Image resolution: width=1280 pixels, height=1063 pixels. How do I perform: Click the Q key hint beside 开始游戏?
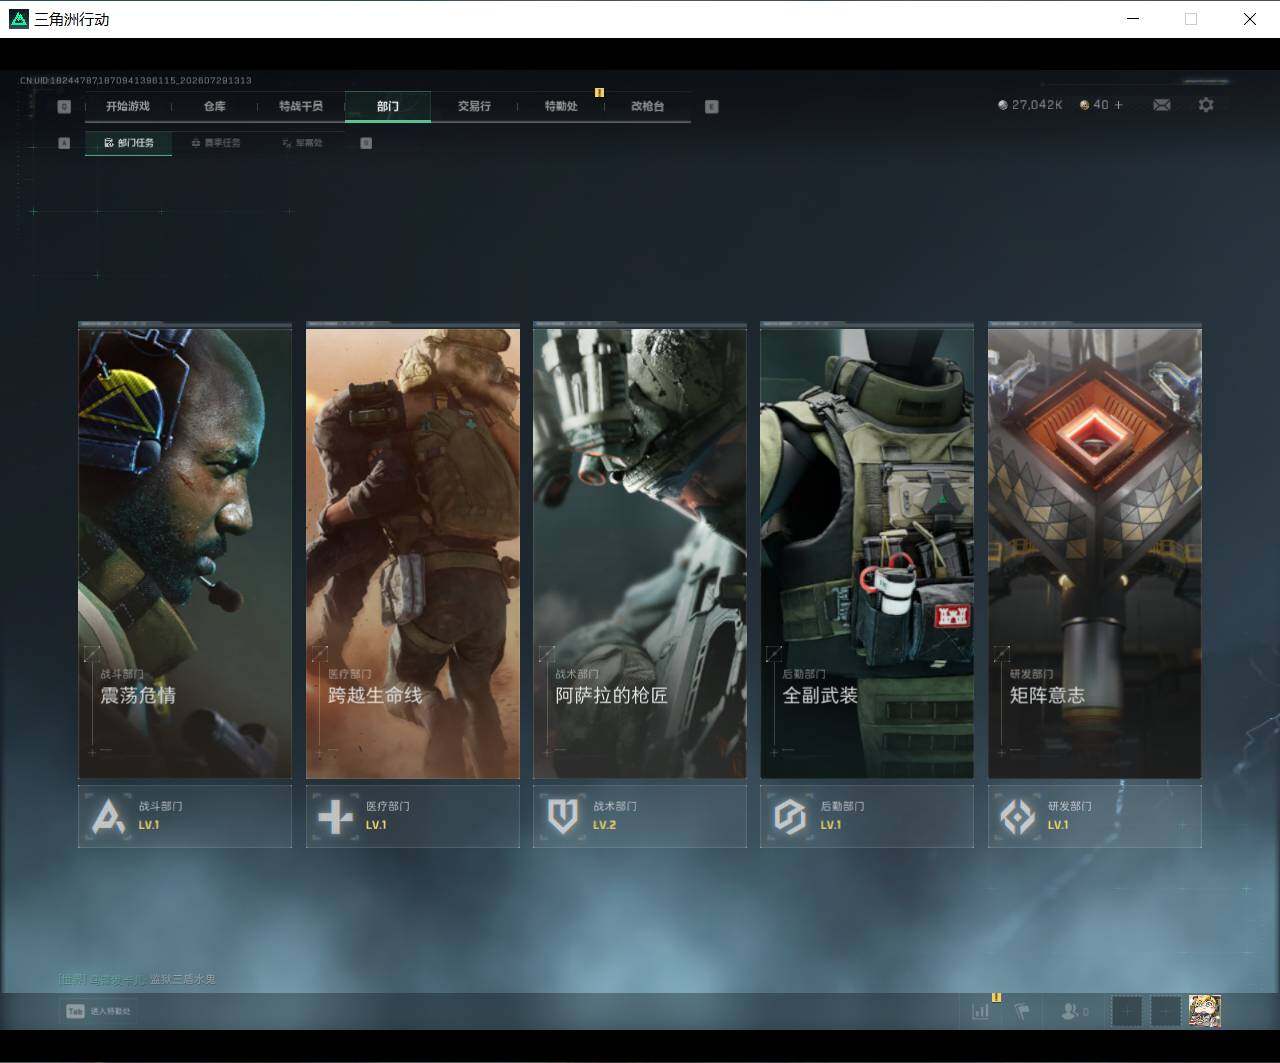click(x=65, y=107)
